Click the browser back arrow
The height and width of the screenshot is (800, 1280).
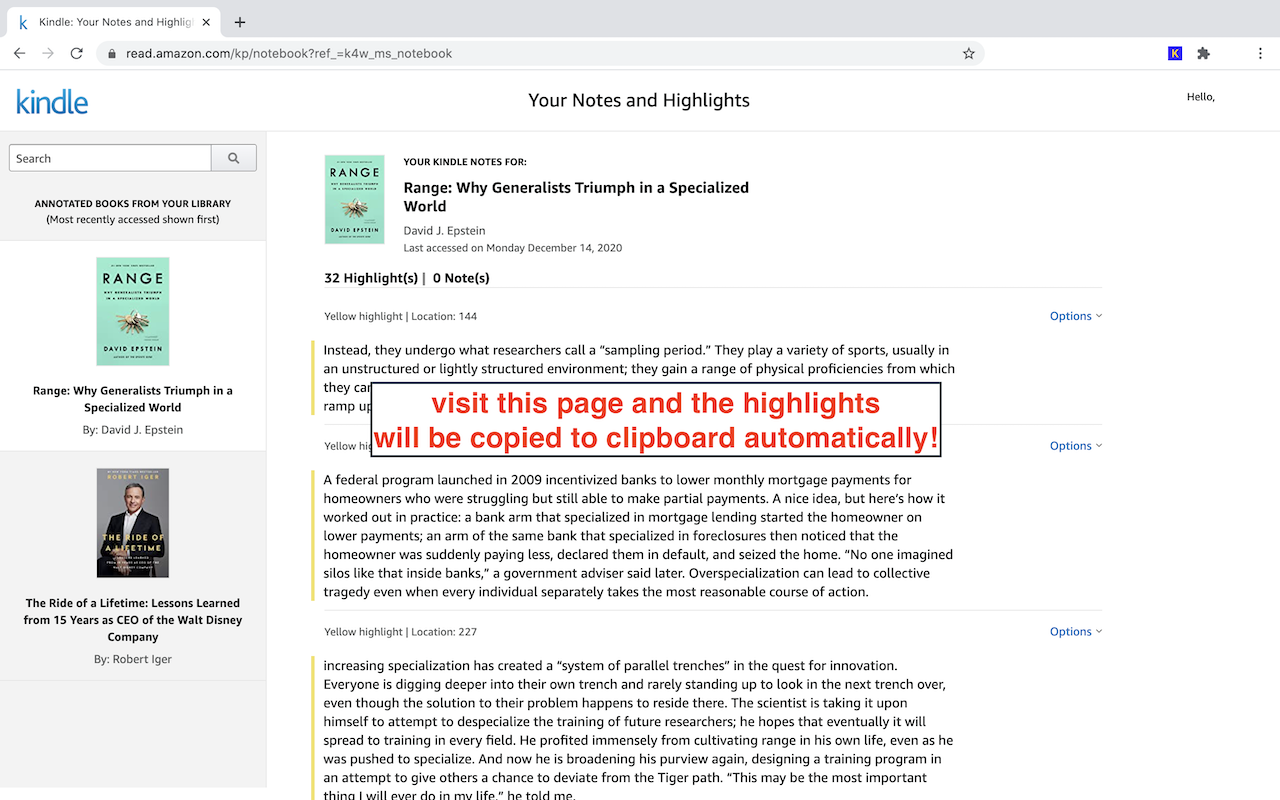[x=19, y=53]
